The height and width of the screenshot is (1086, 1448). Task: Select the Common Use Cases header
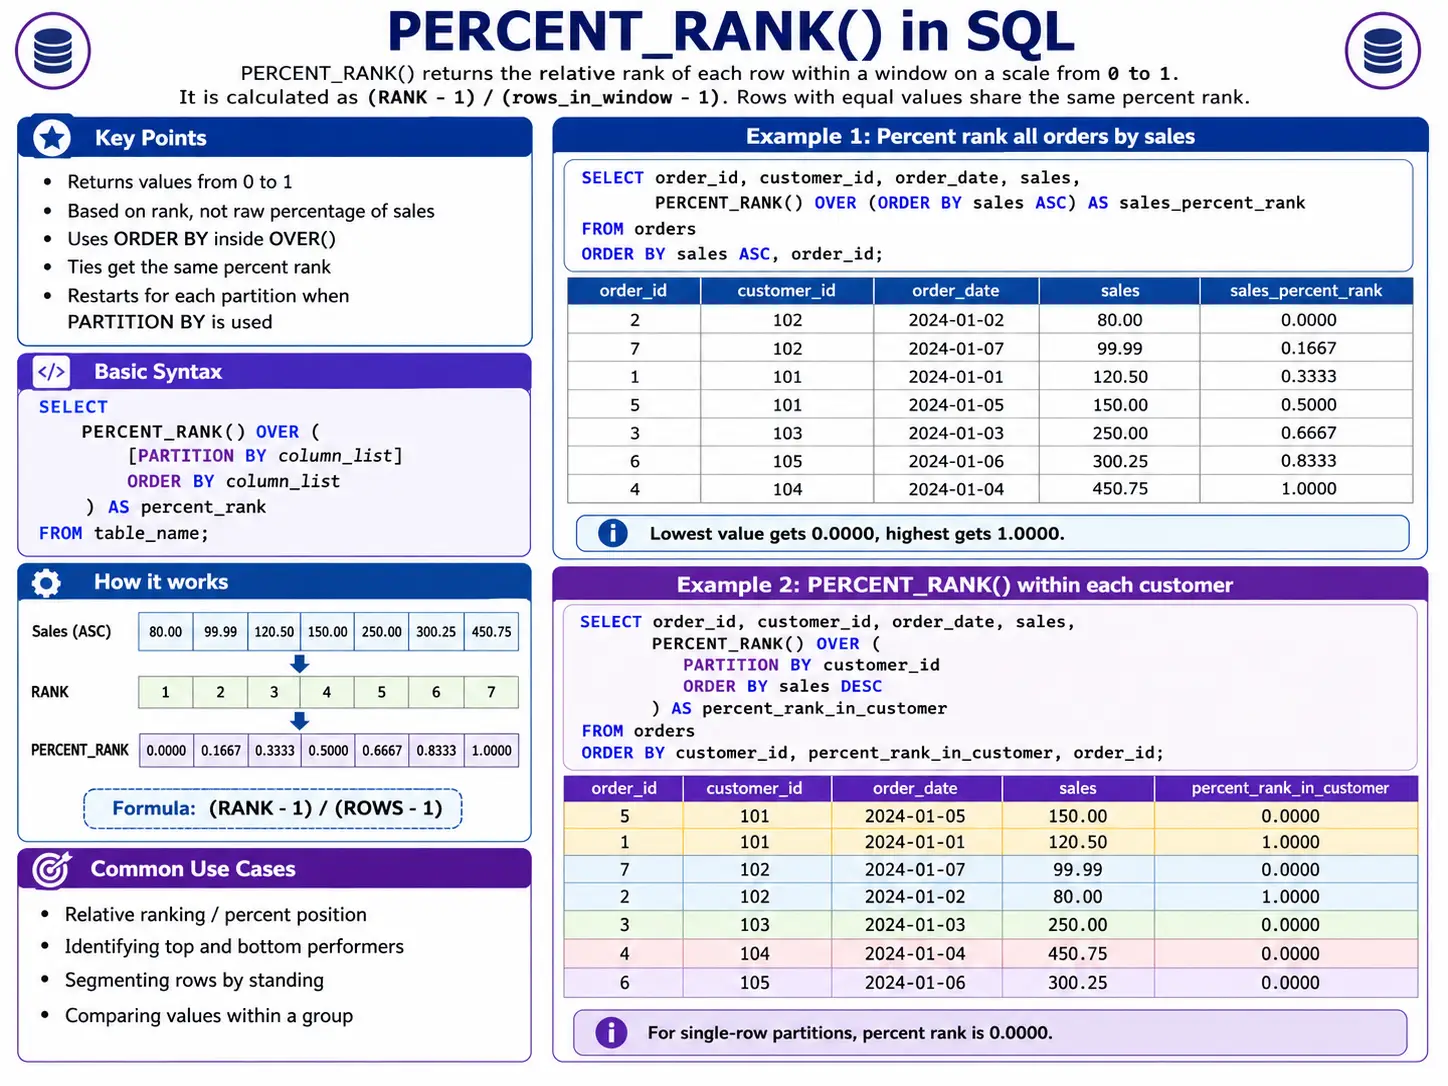[x=275, y=869]
